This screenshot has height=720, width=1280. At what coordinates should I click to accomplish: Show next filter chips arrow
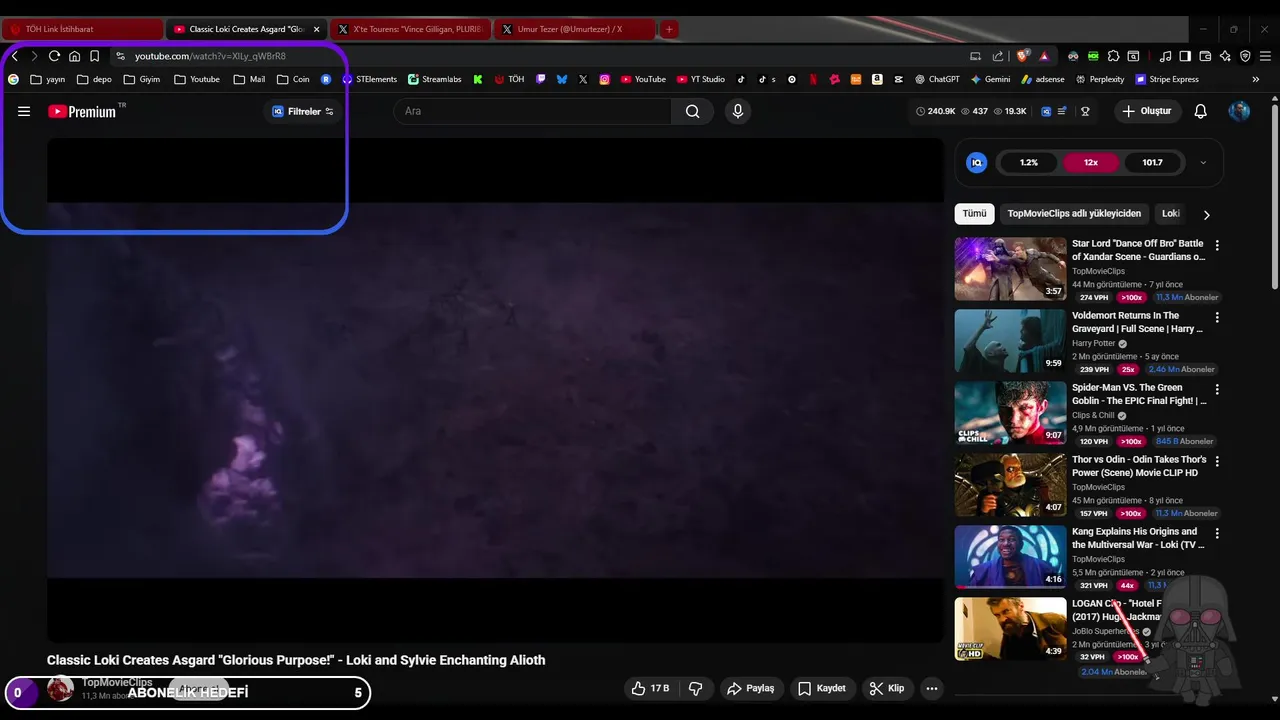point(1206,214)
